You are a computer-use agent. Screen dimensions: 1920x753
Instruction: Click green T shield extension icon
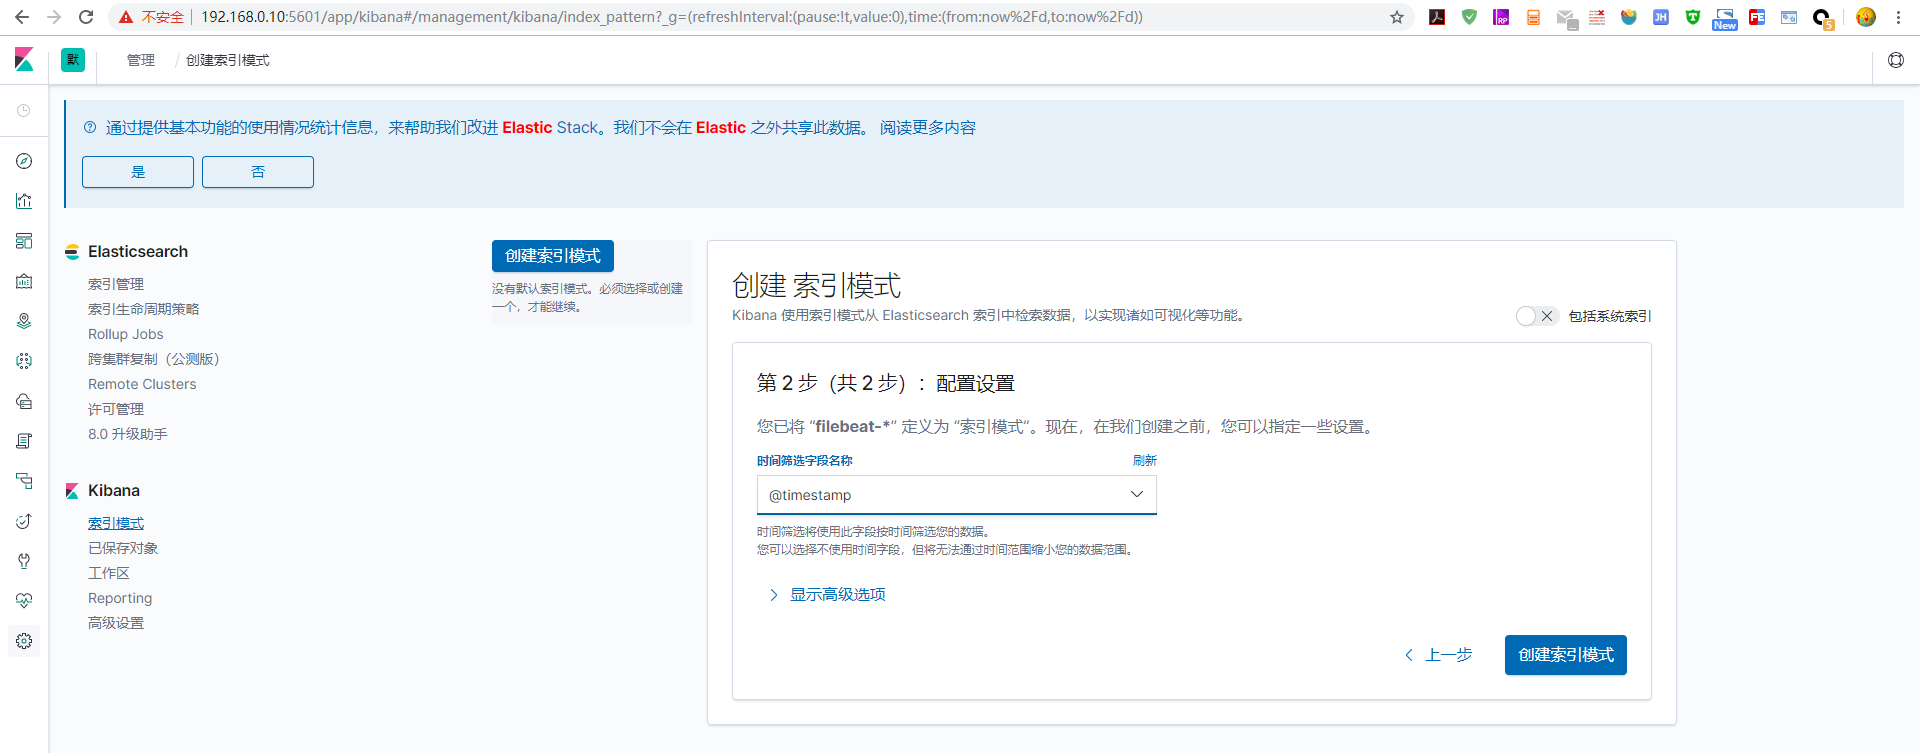tap(1693, 17)
